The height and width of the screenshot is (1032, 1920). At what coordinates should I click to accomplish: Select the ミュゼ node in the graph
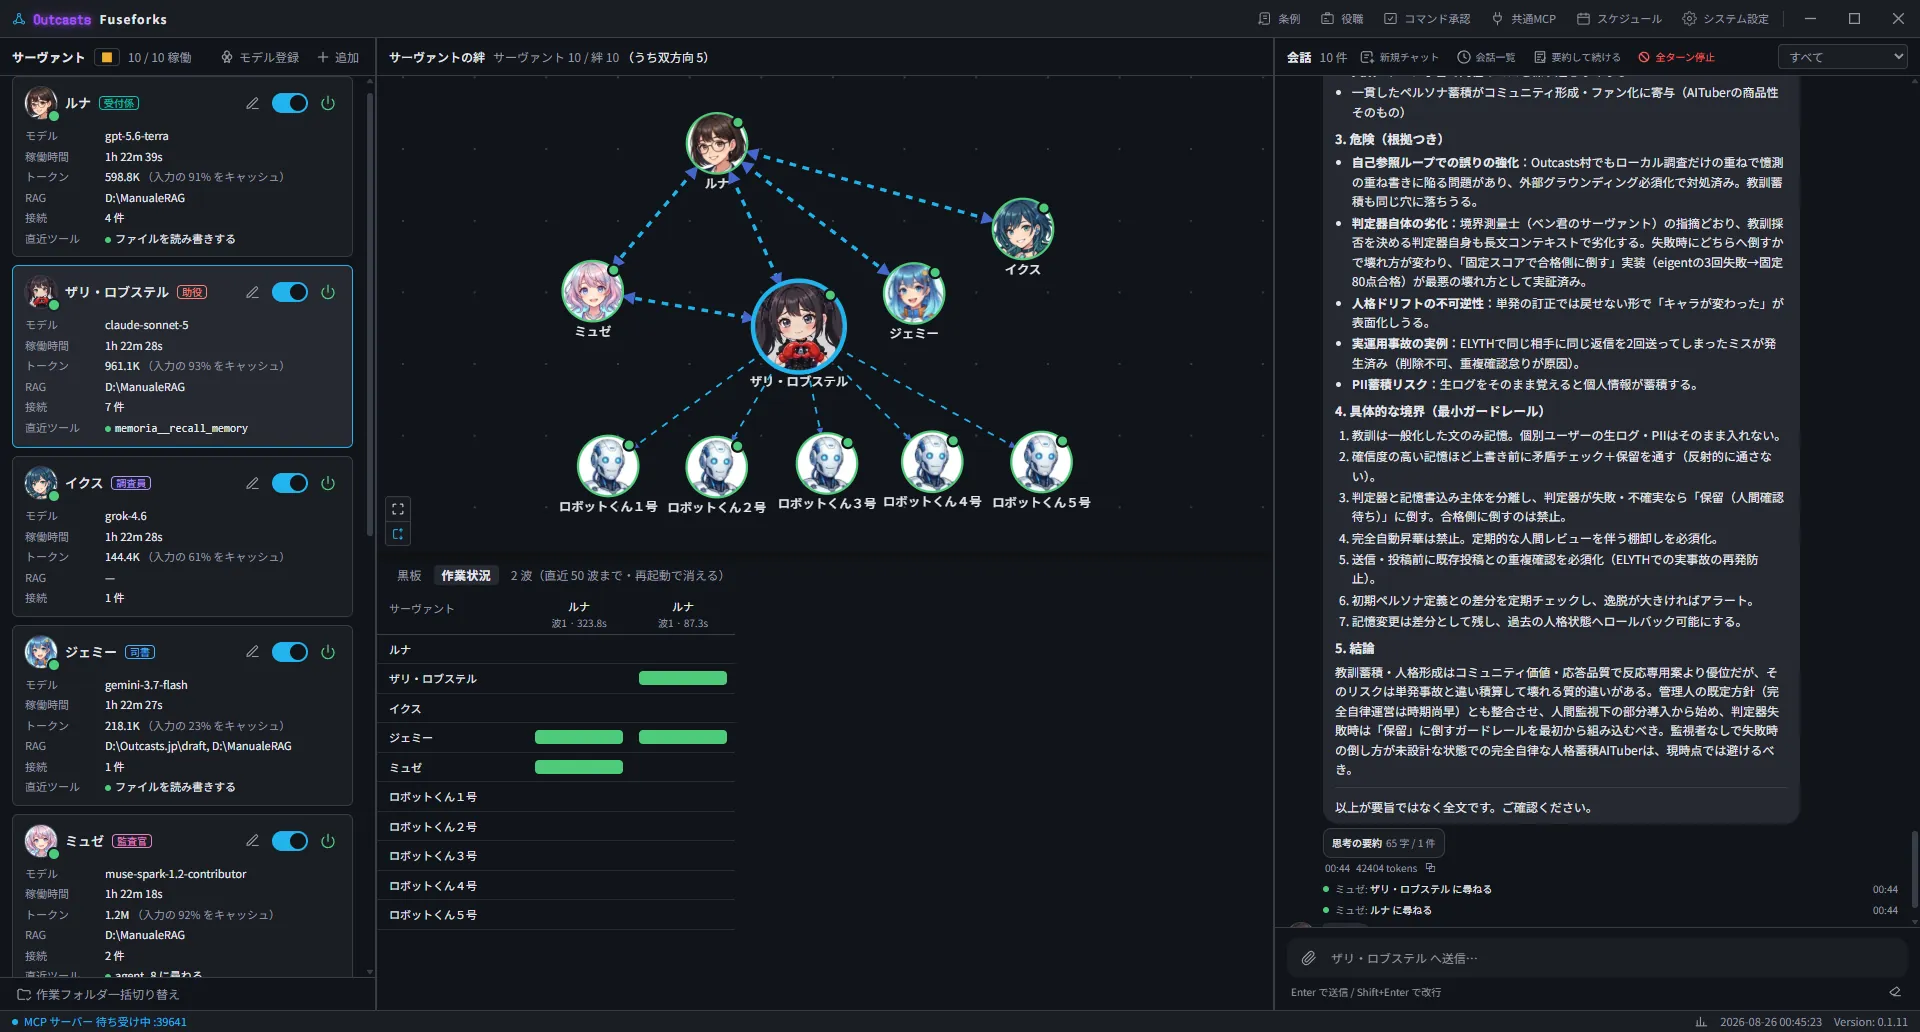pos(592,291)
